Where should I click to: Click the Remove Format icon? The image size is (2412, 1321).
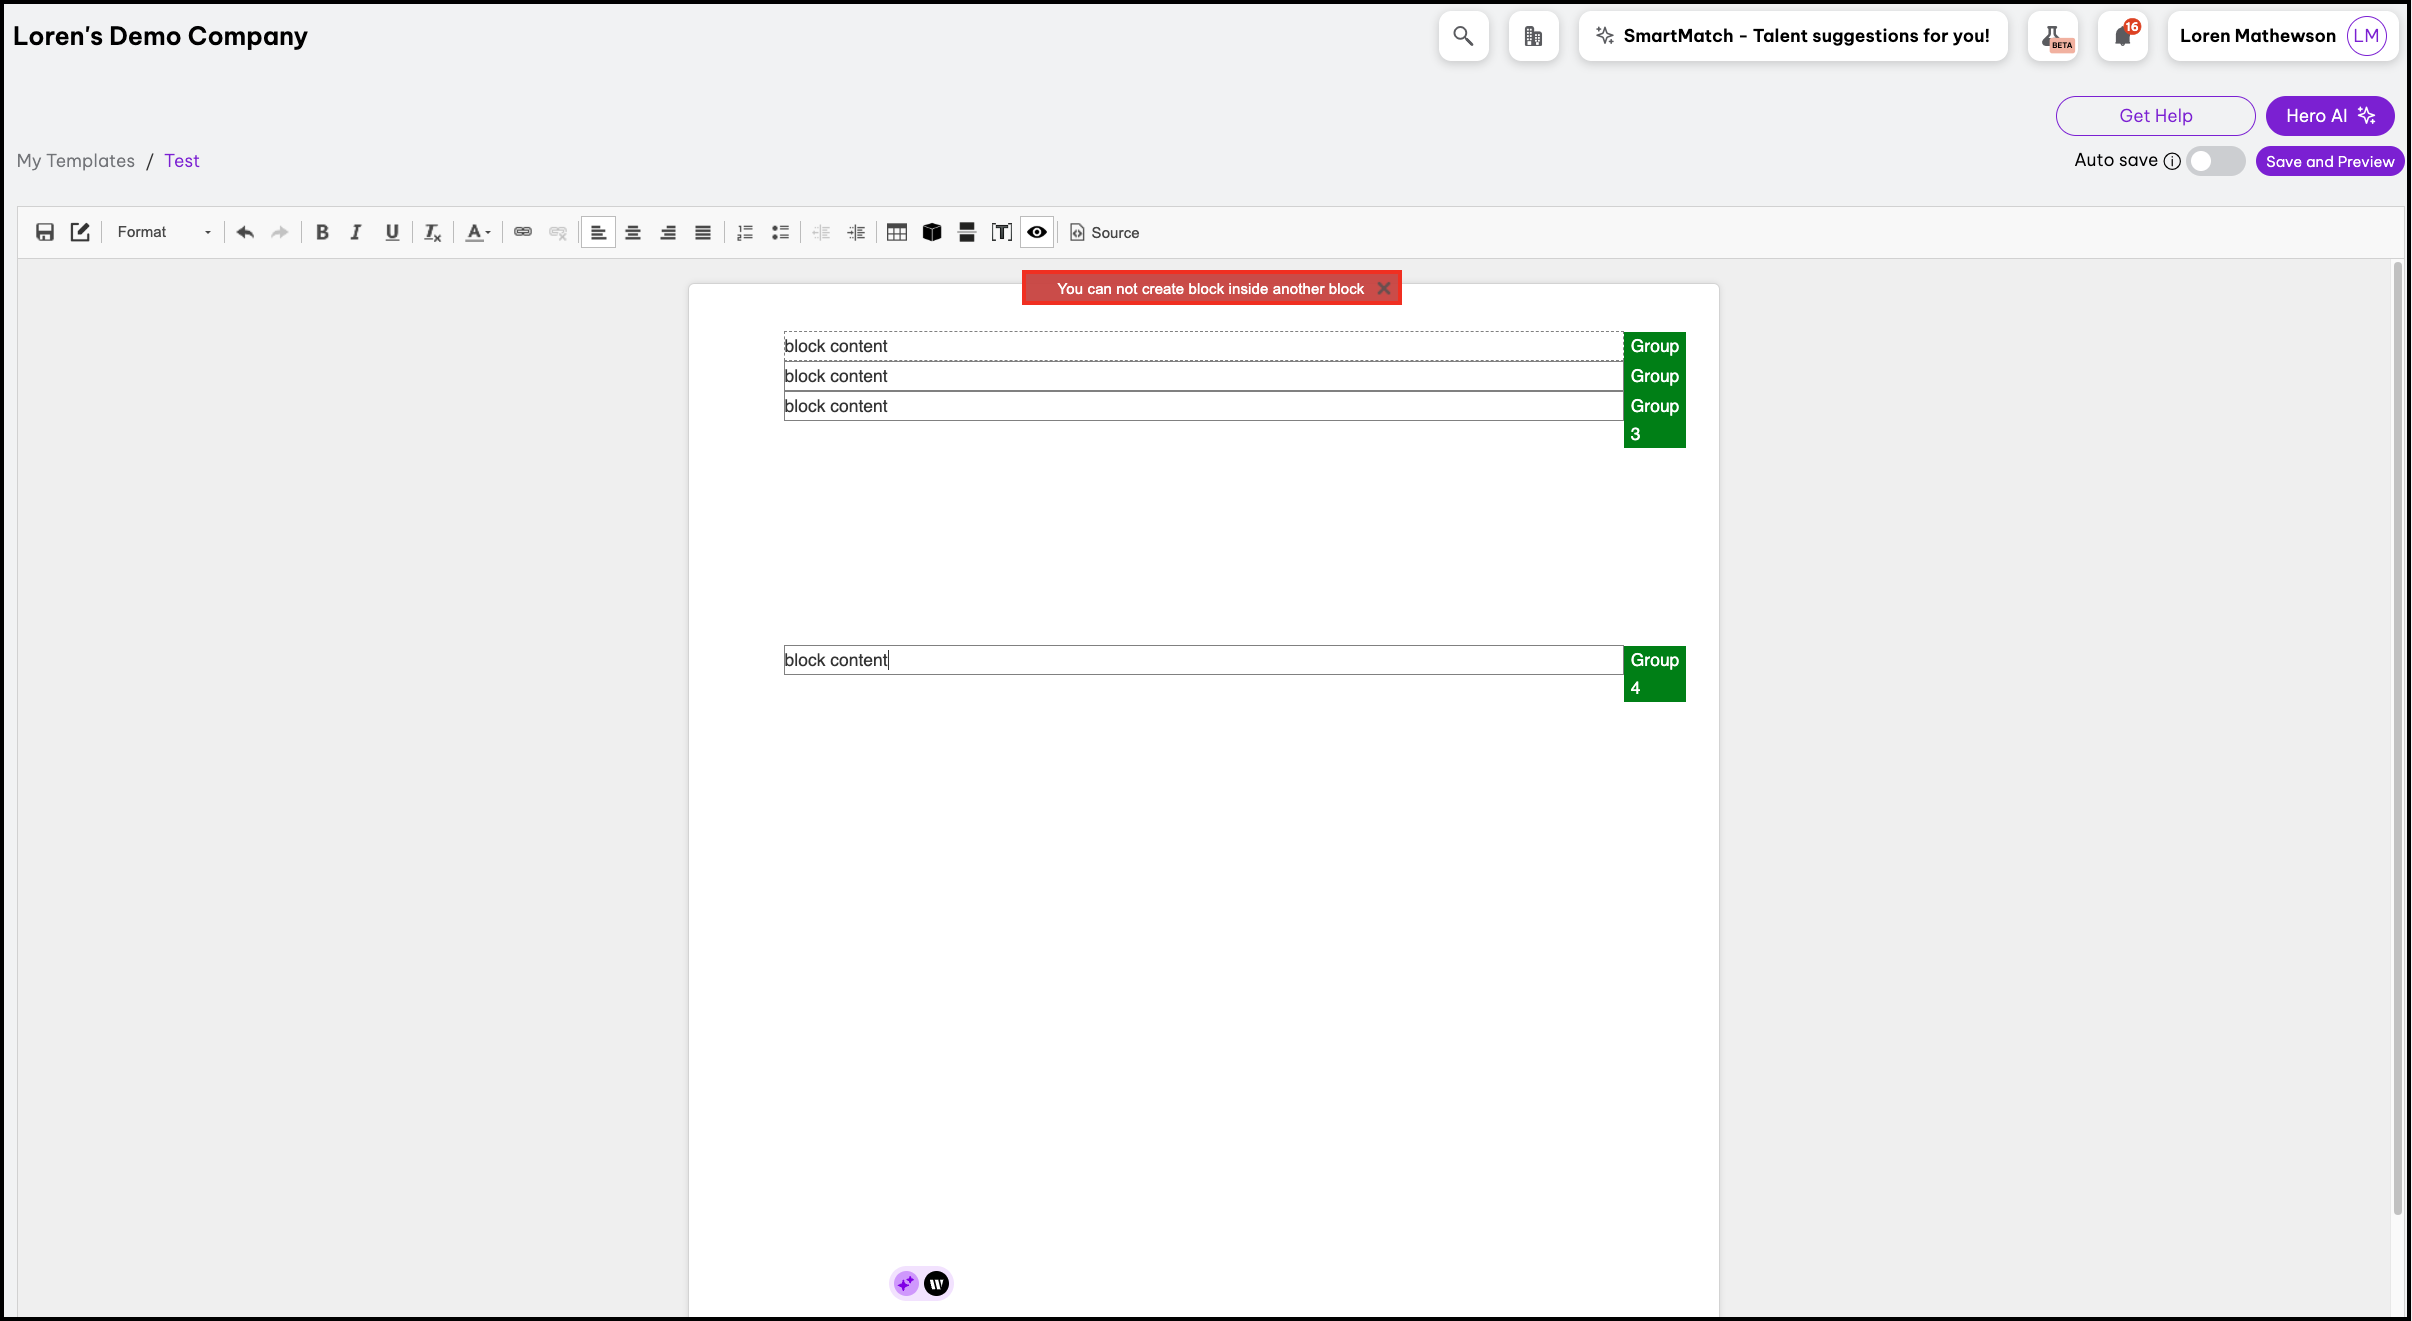432,232
